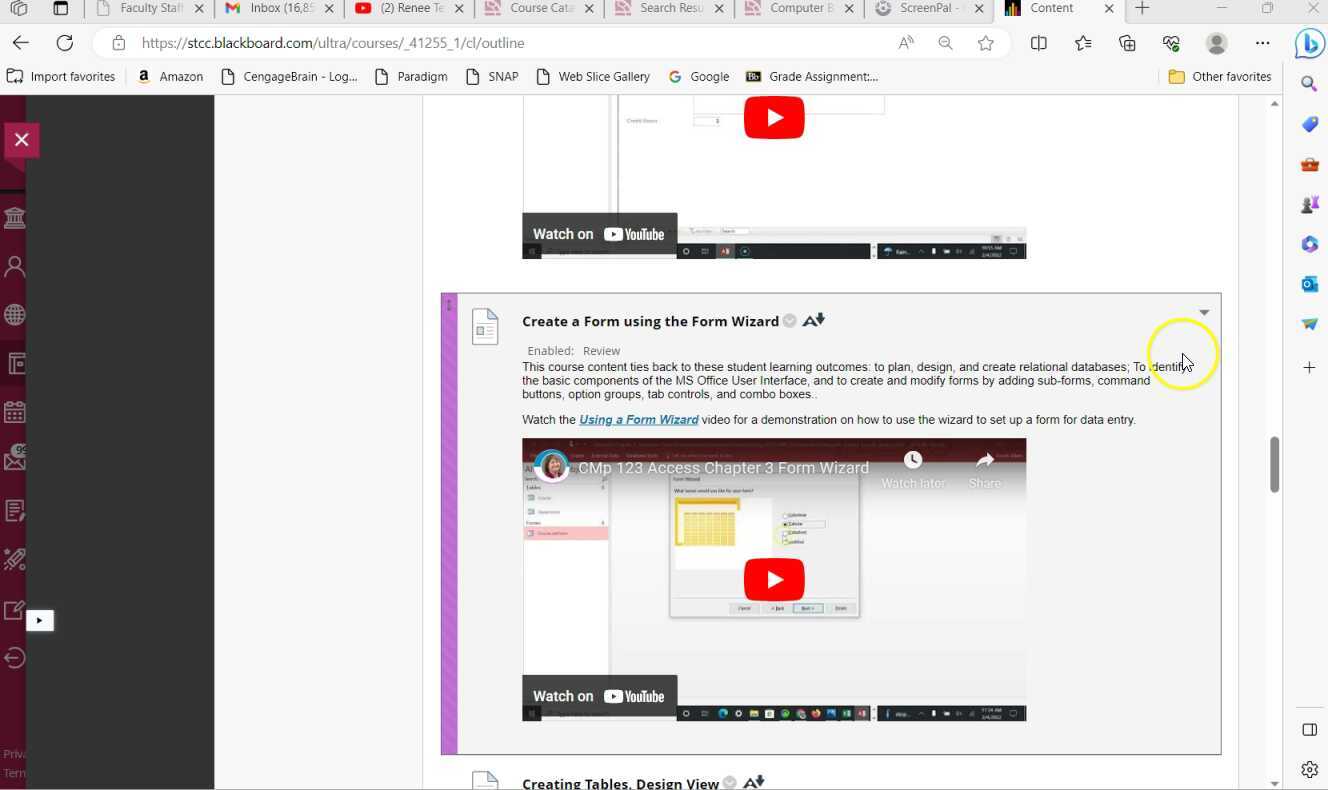Screen dimensions: 1328x790
Task: Switch to the ScreenPal browser tab
Action: (x=926, y=9)
